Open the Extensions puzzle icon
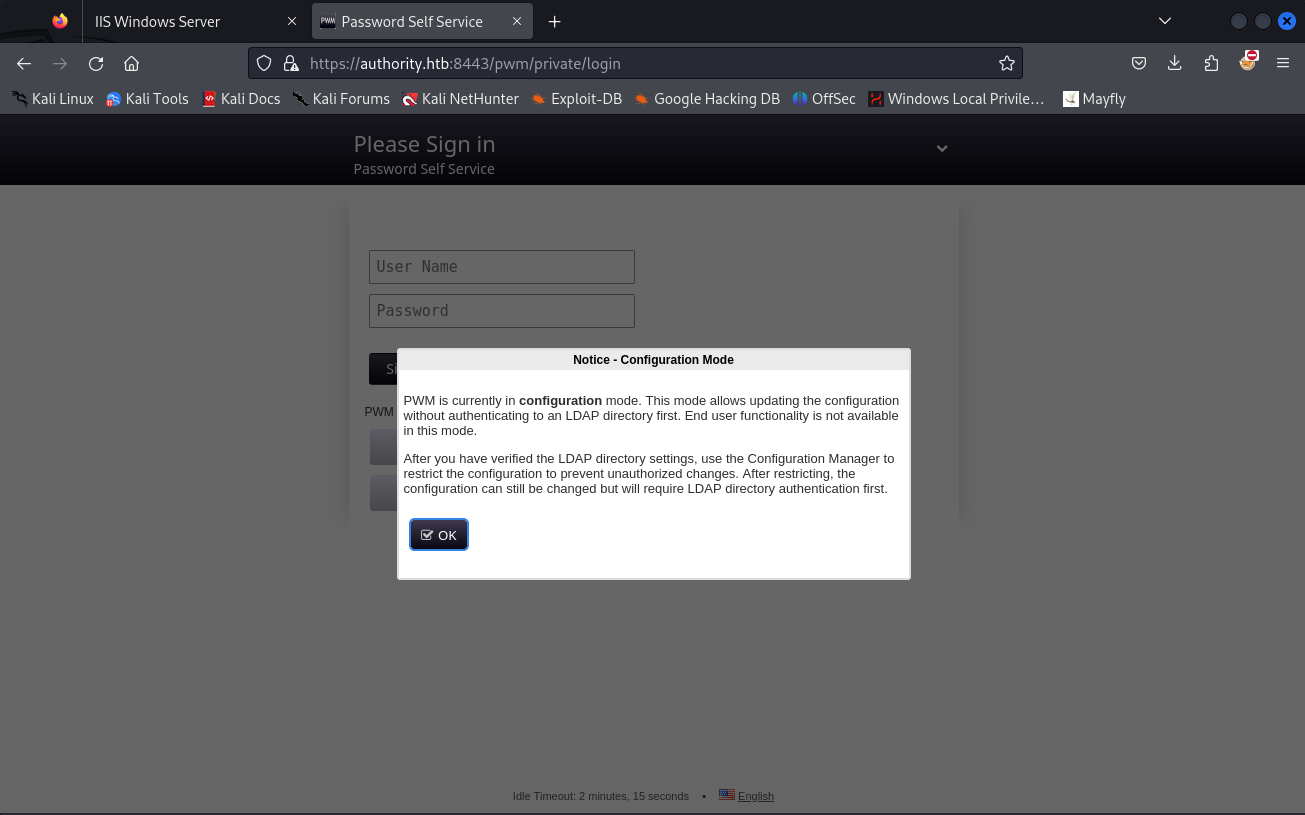 [x=1211, y=63]
